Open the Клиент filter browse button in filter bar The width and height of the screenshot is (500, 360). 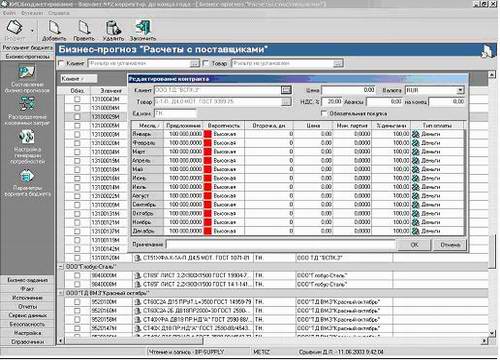pyautogui.click(x=194, y=63)
